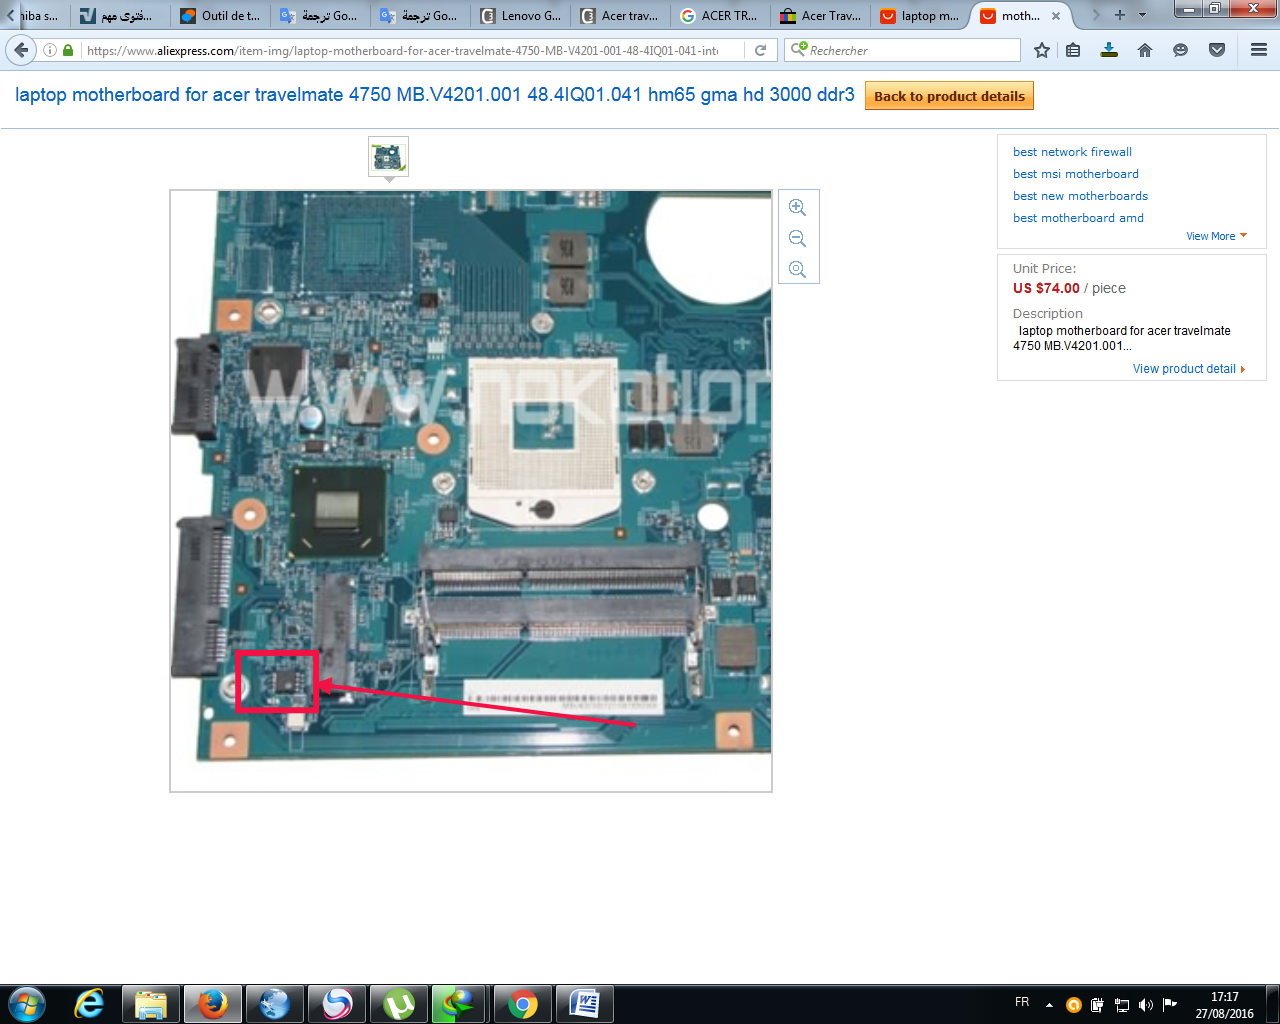Click the orange circular tray icon

pyautogui.click(x=1073, y=1005)
